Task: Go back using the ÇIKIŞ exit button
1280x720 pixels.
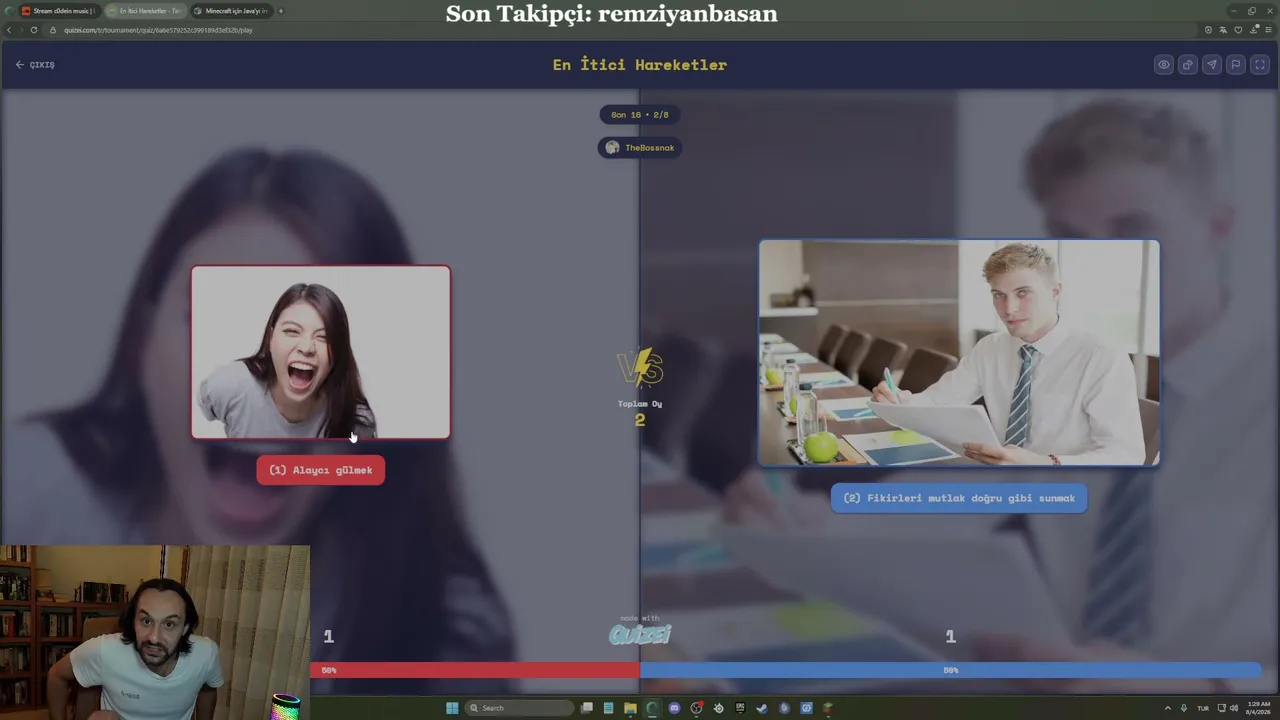Action: pos(35,65)
